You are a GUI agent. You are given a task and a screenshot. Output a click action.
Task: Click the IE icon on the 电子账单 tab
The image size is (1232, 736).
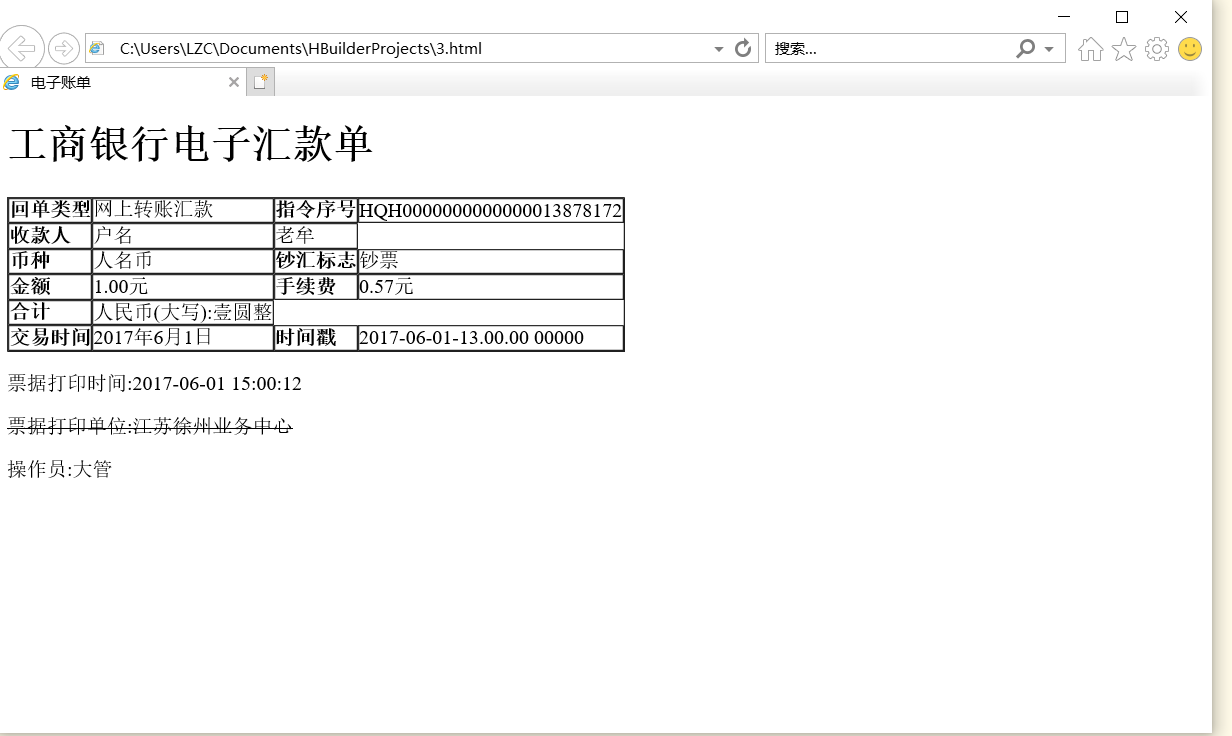pos(11,82)
